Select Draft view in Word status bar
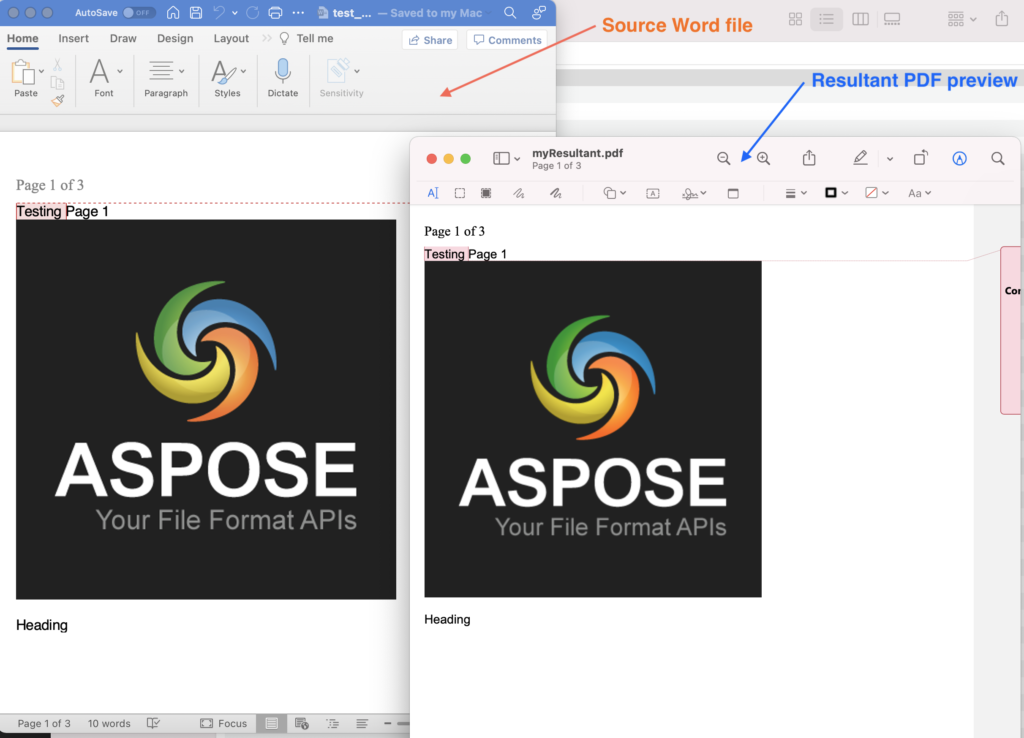1024x738 pixels. pyautogui.click(x=362, y=723)
